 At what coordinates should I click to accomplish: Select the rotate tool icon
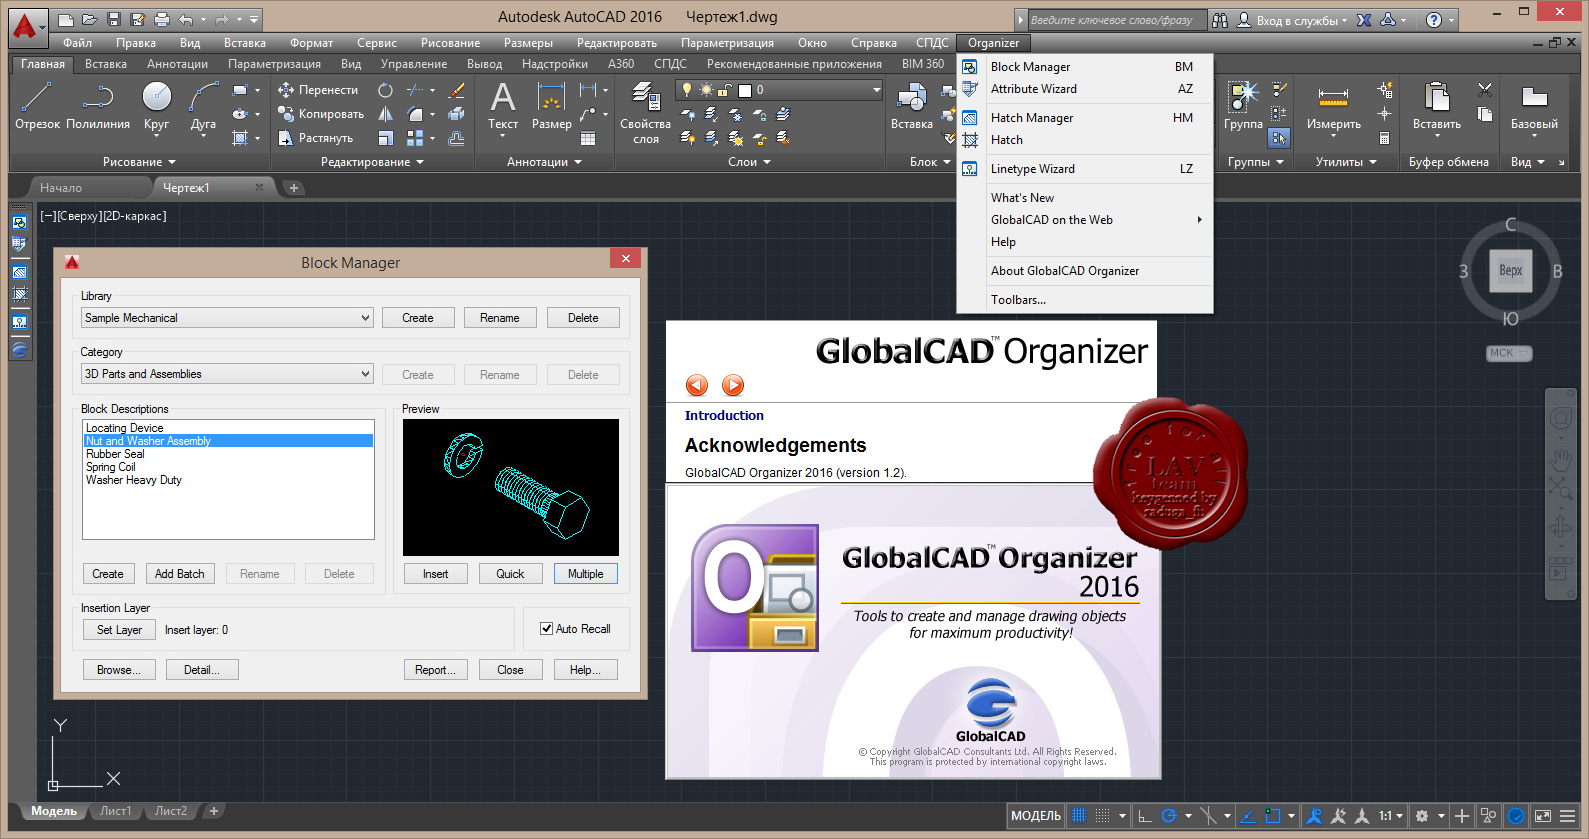pos(385,90)
